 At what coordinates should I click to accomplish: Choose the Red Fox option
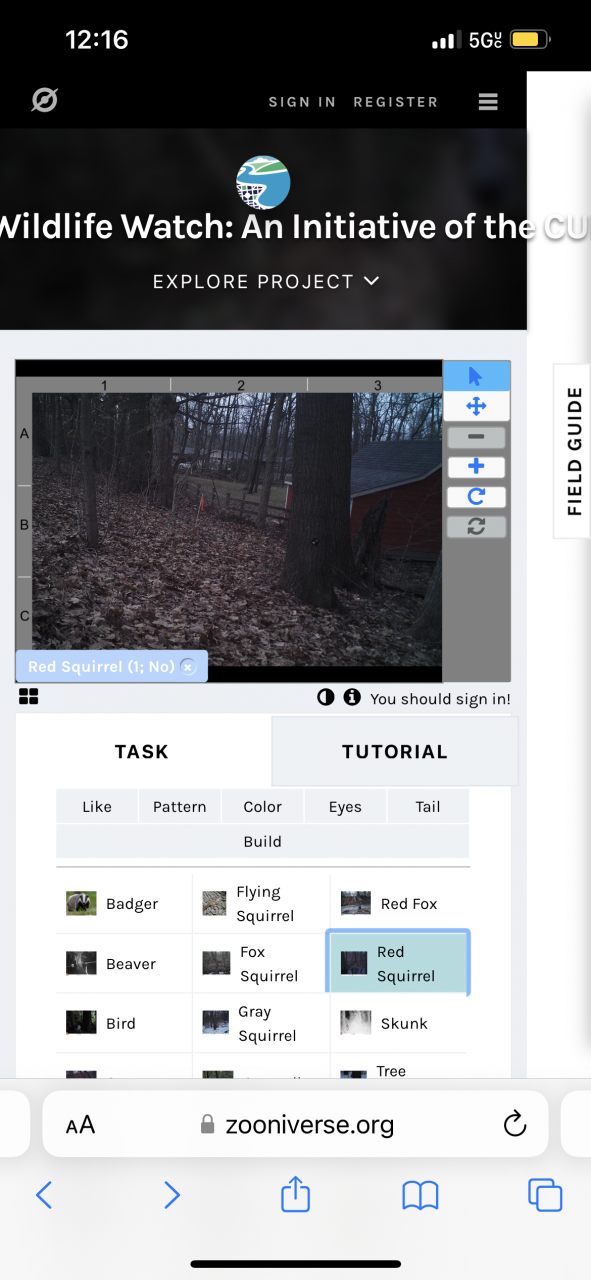pos(398,904)
